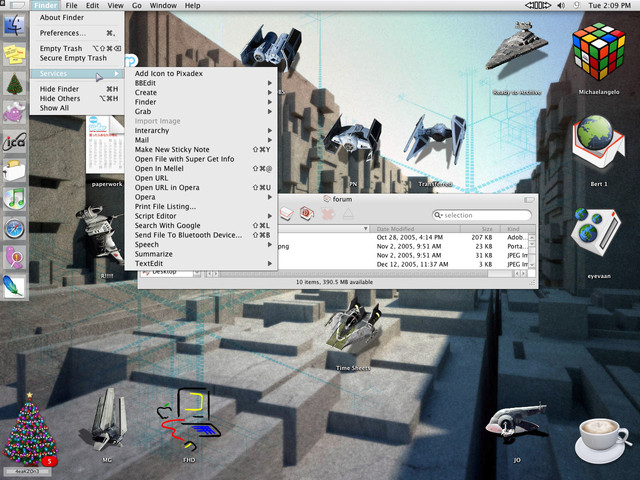640x480 pixels.
Task: Open the Christmas tree app in dock
Action: point(15,84)
